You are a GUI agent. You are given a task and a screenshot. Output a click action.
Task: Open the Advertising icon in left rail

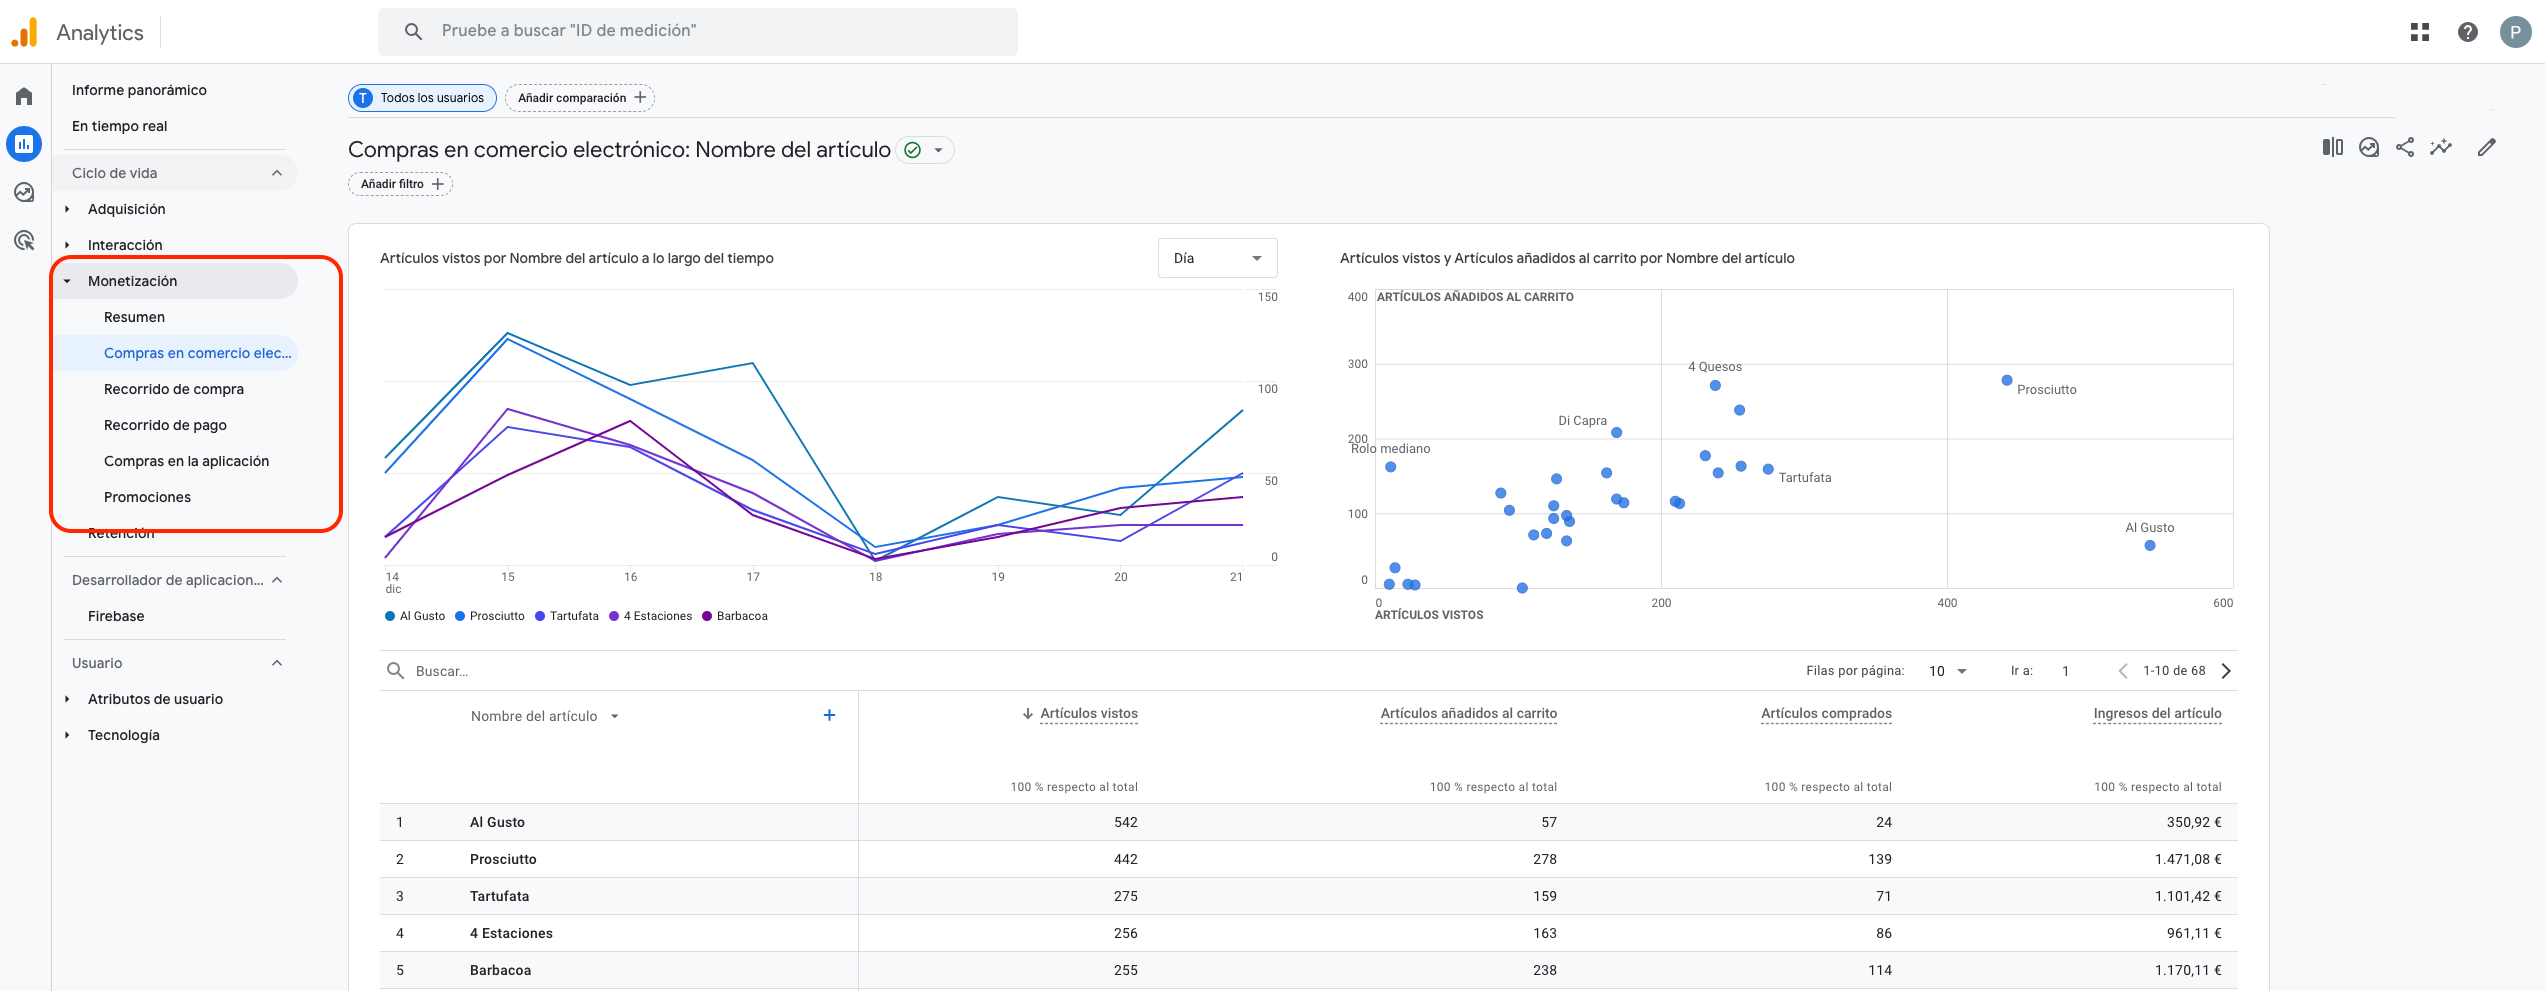point(24,240)
